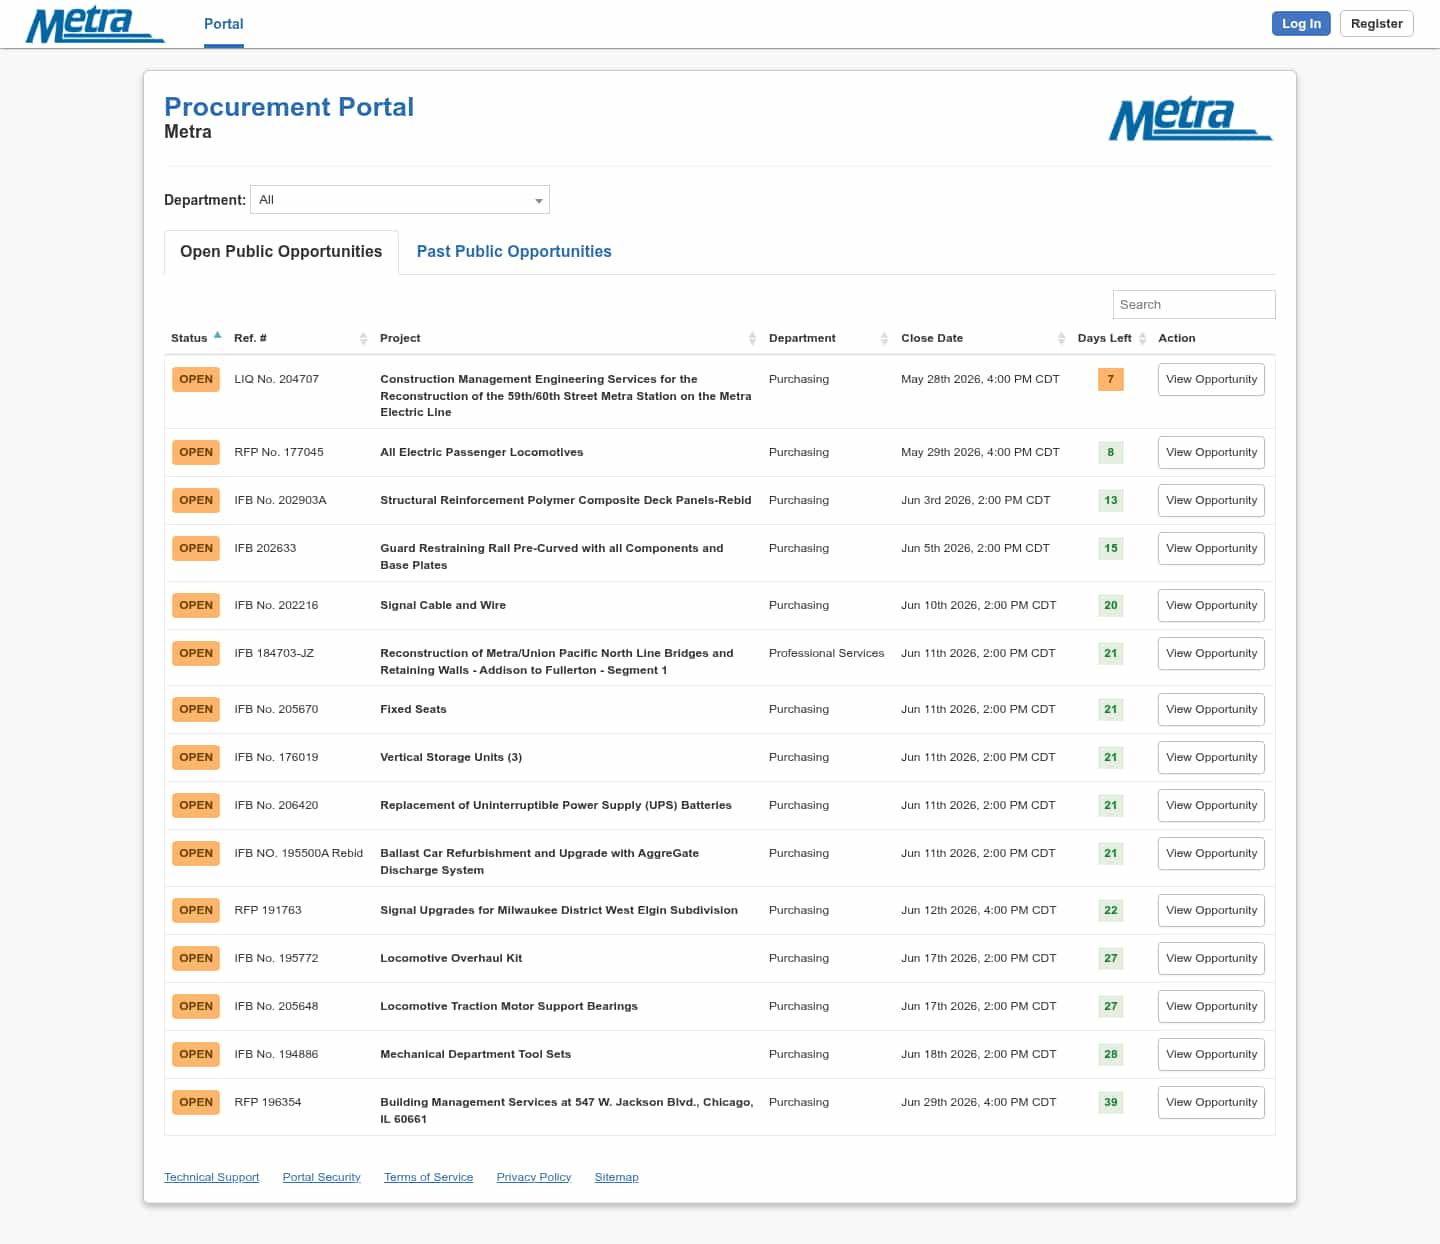Screen dimensions: 1440x1244
Task: View opportunity for Fixed Seats
Action: (1211, 710)
